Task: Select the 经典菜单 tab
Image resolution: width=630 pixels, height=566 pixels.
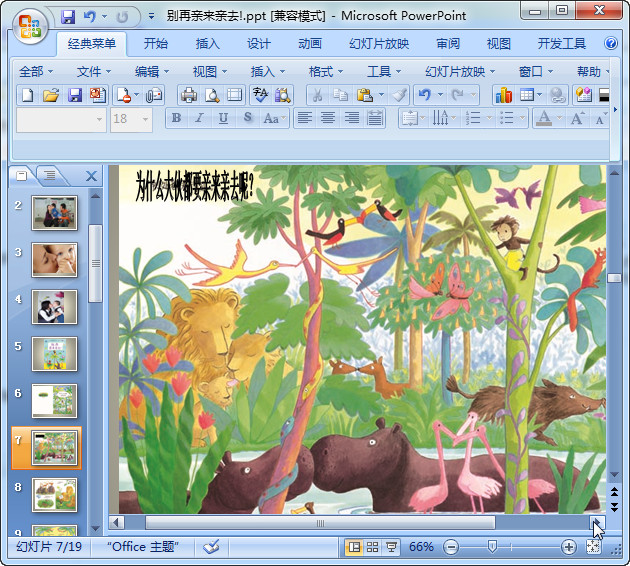Action: 92,43
